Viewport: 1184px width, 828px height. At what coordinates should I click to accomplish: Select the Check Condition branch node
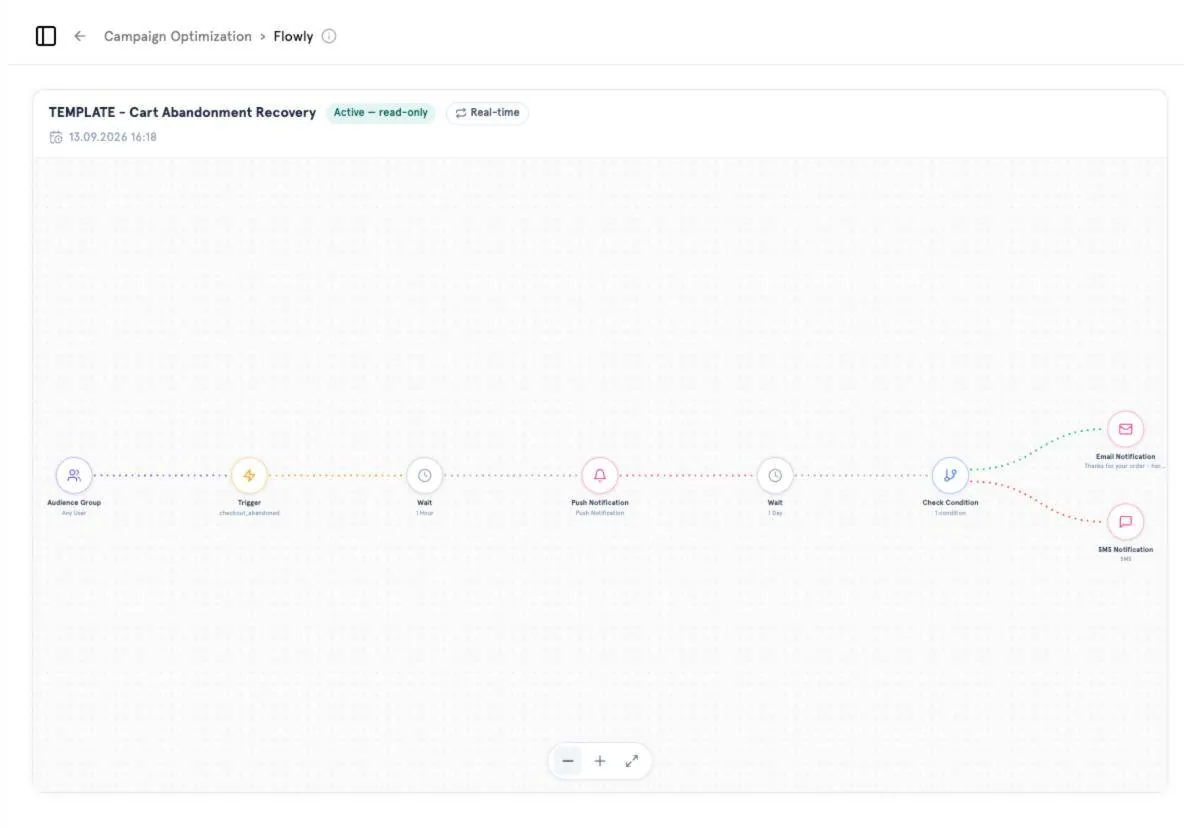coord(950,476)
